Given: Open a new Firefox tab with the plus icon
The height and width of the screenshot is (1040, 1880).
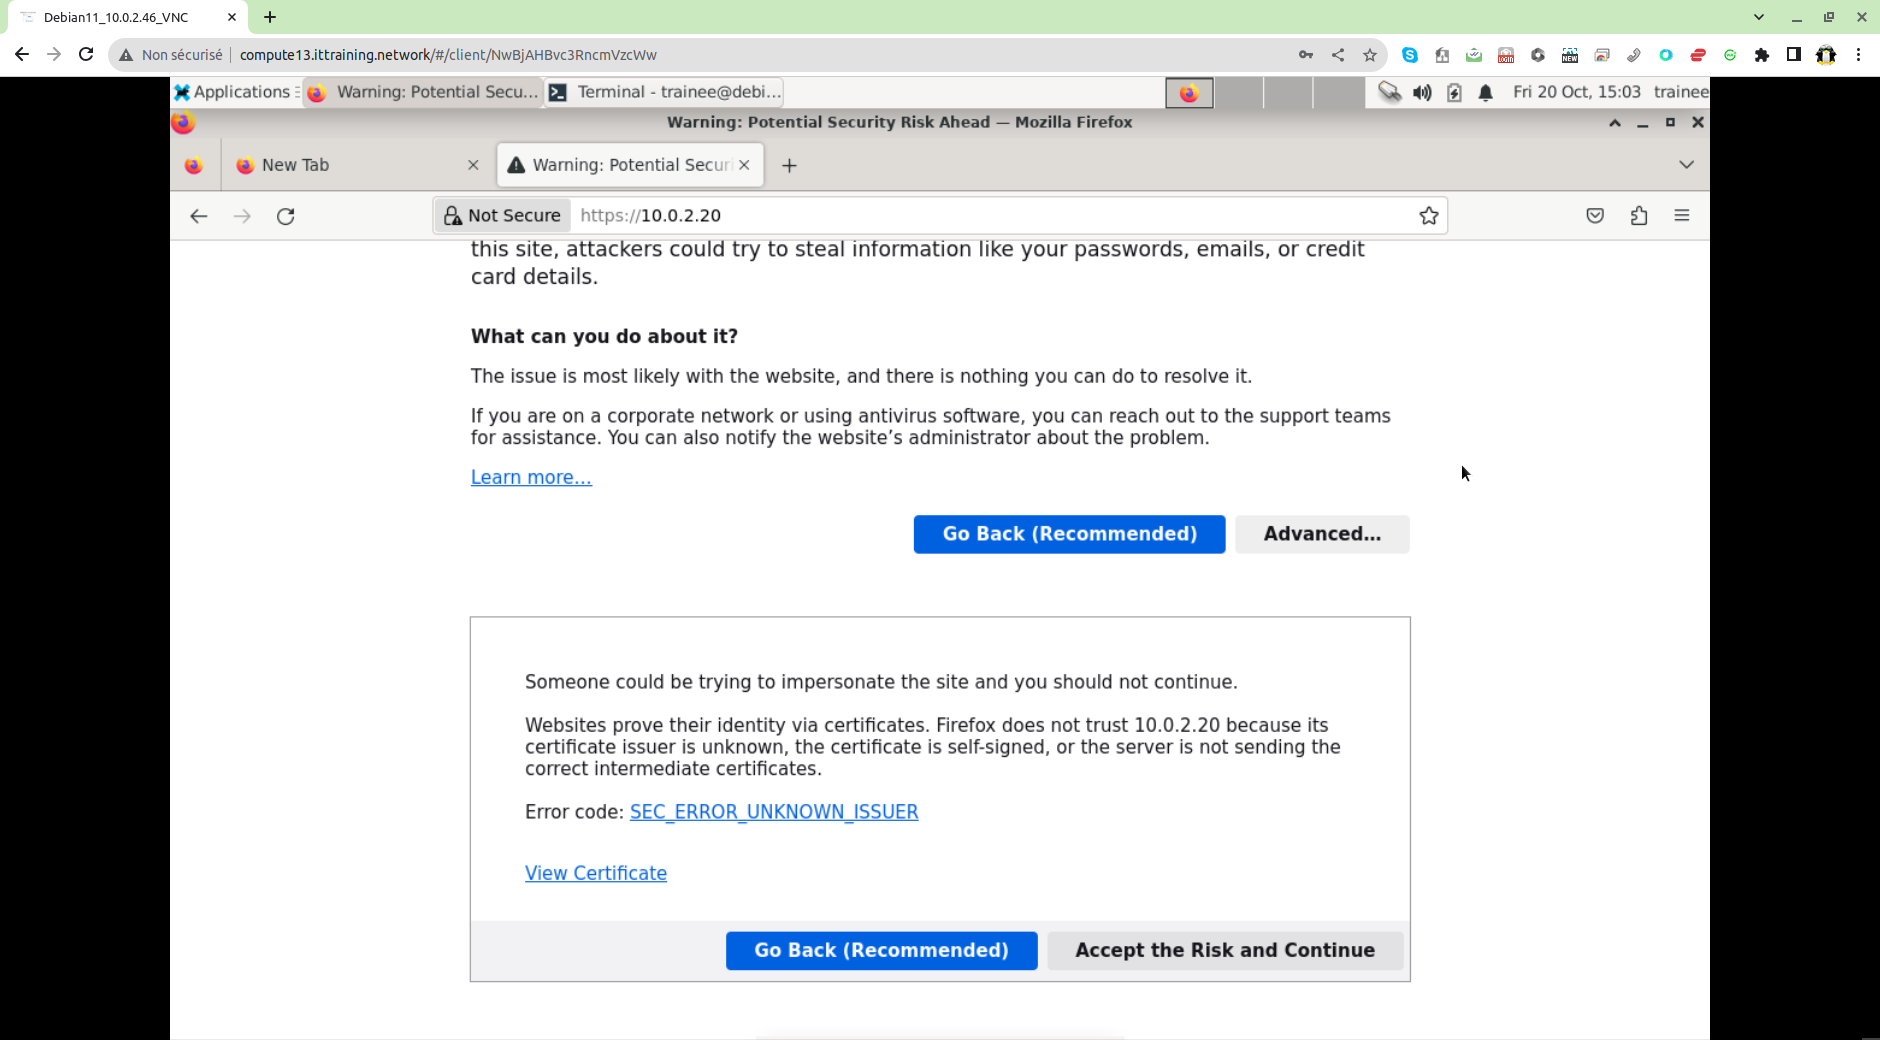Looking at the screenshot, I should coord(789,166).
